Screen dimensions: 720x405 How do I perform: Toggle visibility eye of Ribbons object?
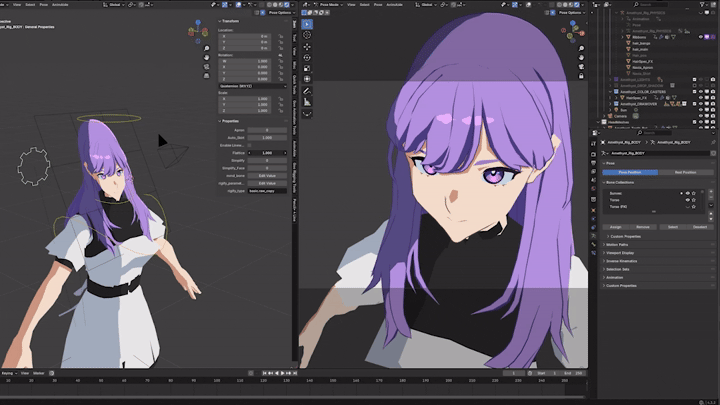pos(701,37)
